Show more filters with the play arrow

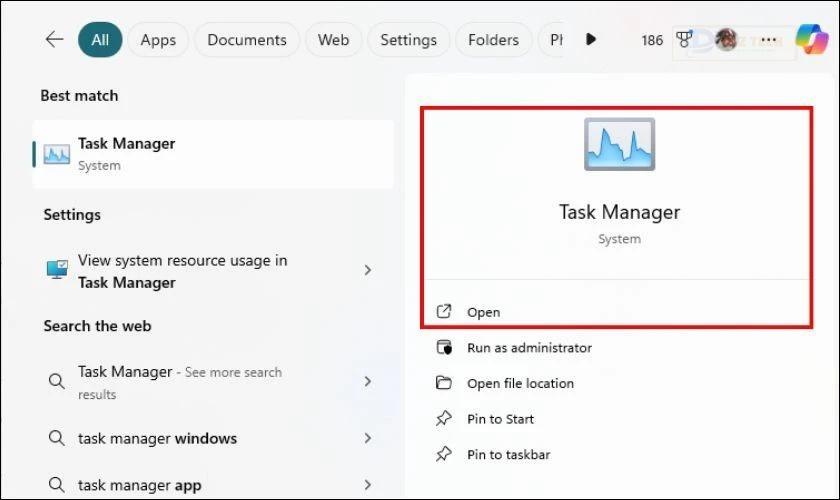click(591, 39)
